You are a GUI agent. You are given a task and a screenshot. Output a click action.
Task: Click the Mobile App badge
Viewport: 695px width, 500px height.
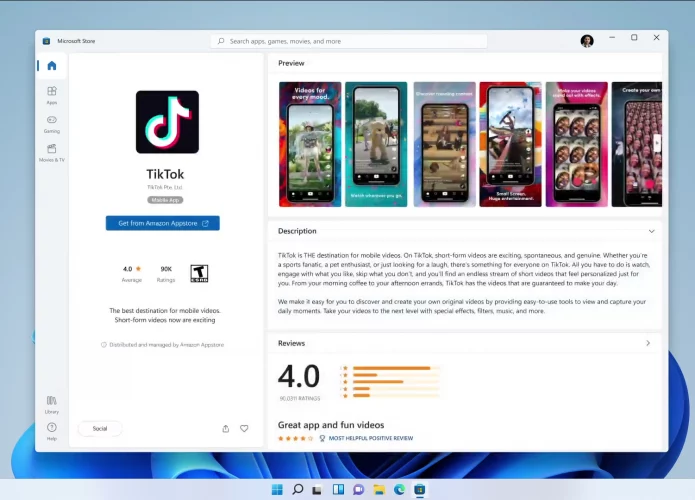click(x=165, y=200)
